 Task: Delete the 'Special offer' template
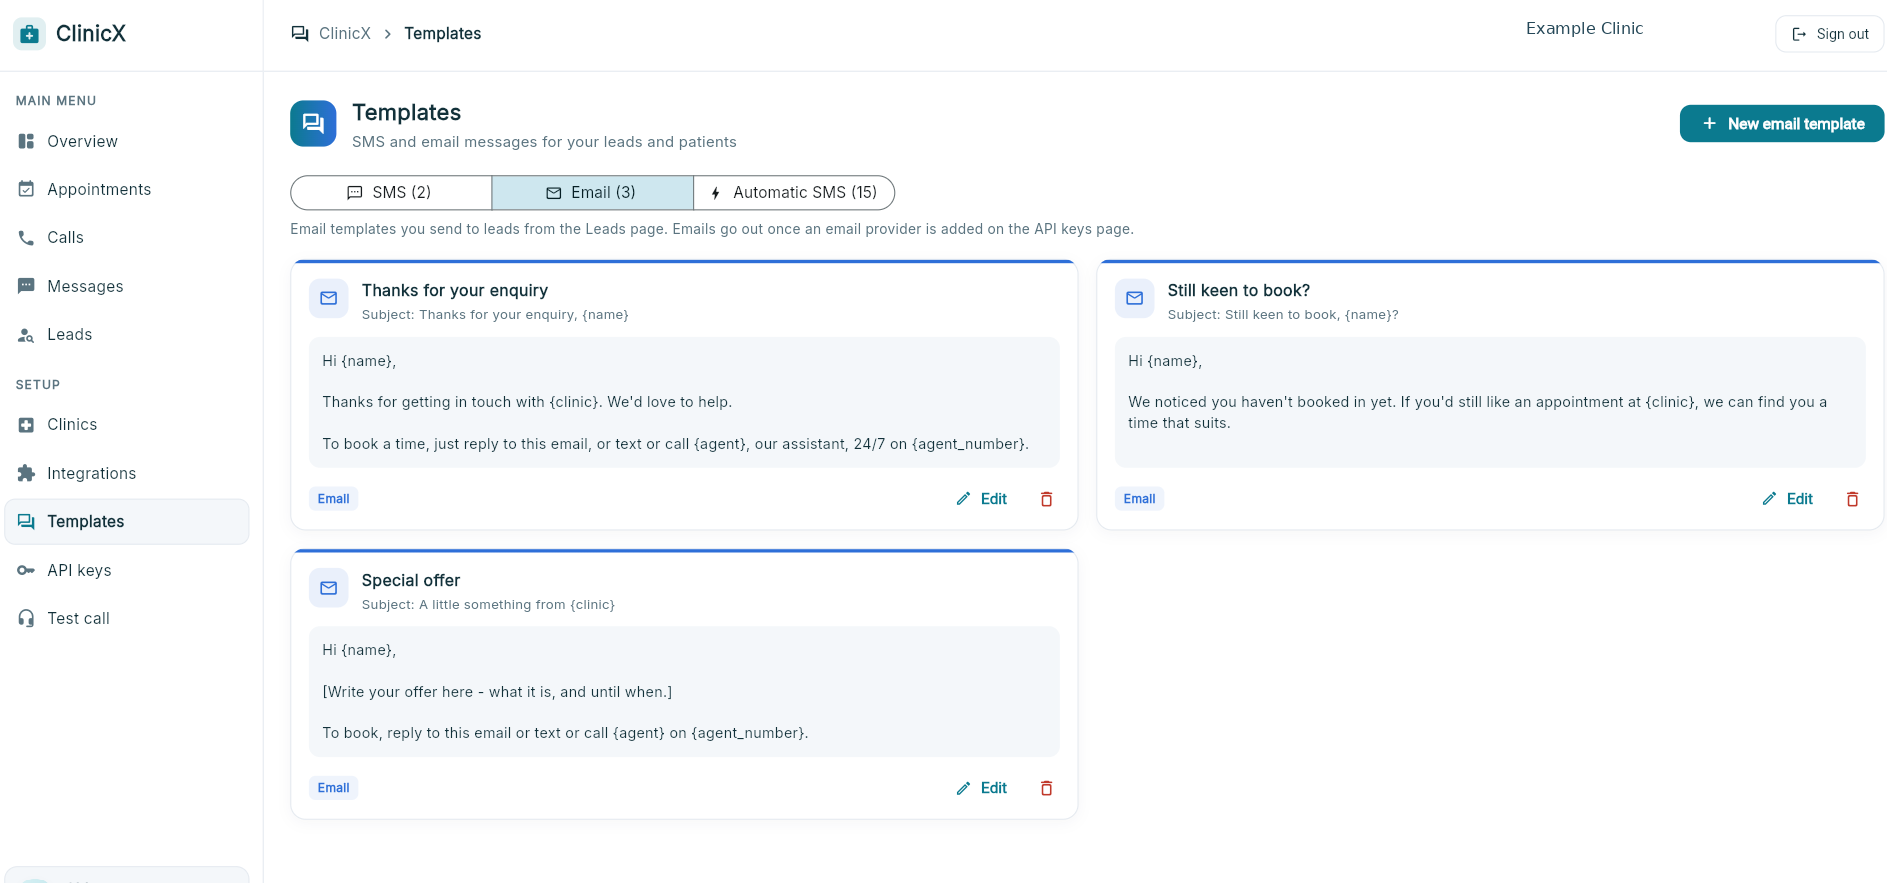tap(1047, 788)
